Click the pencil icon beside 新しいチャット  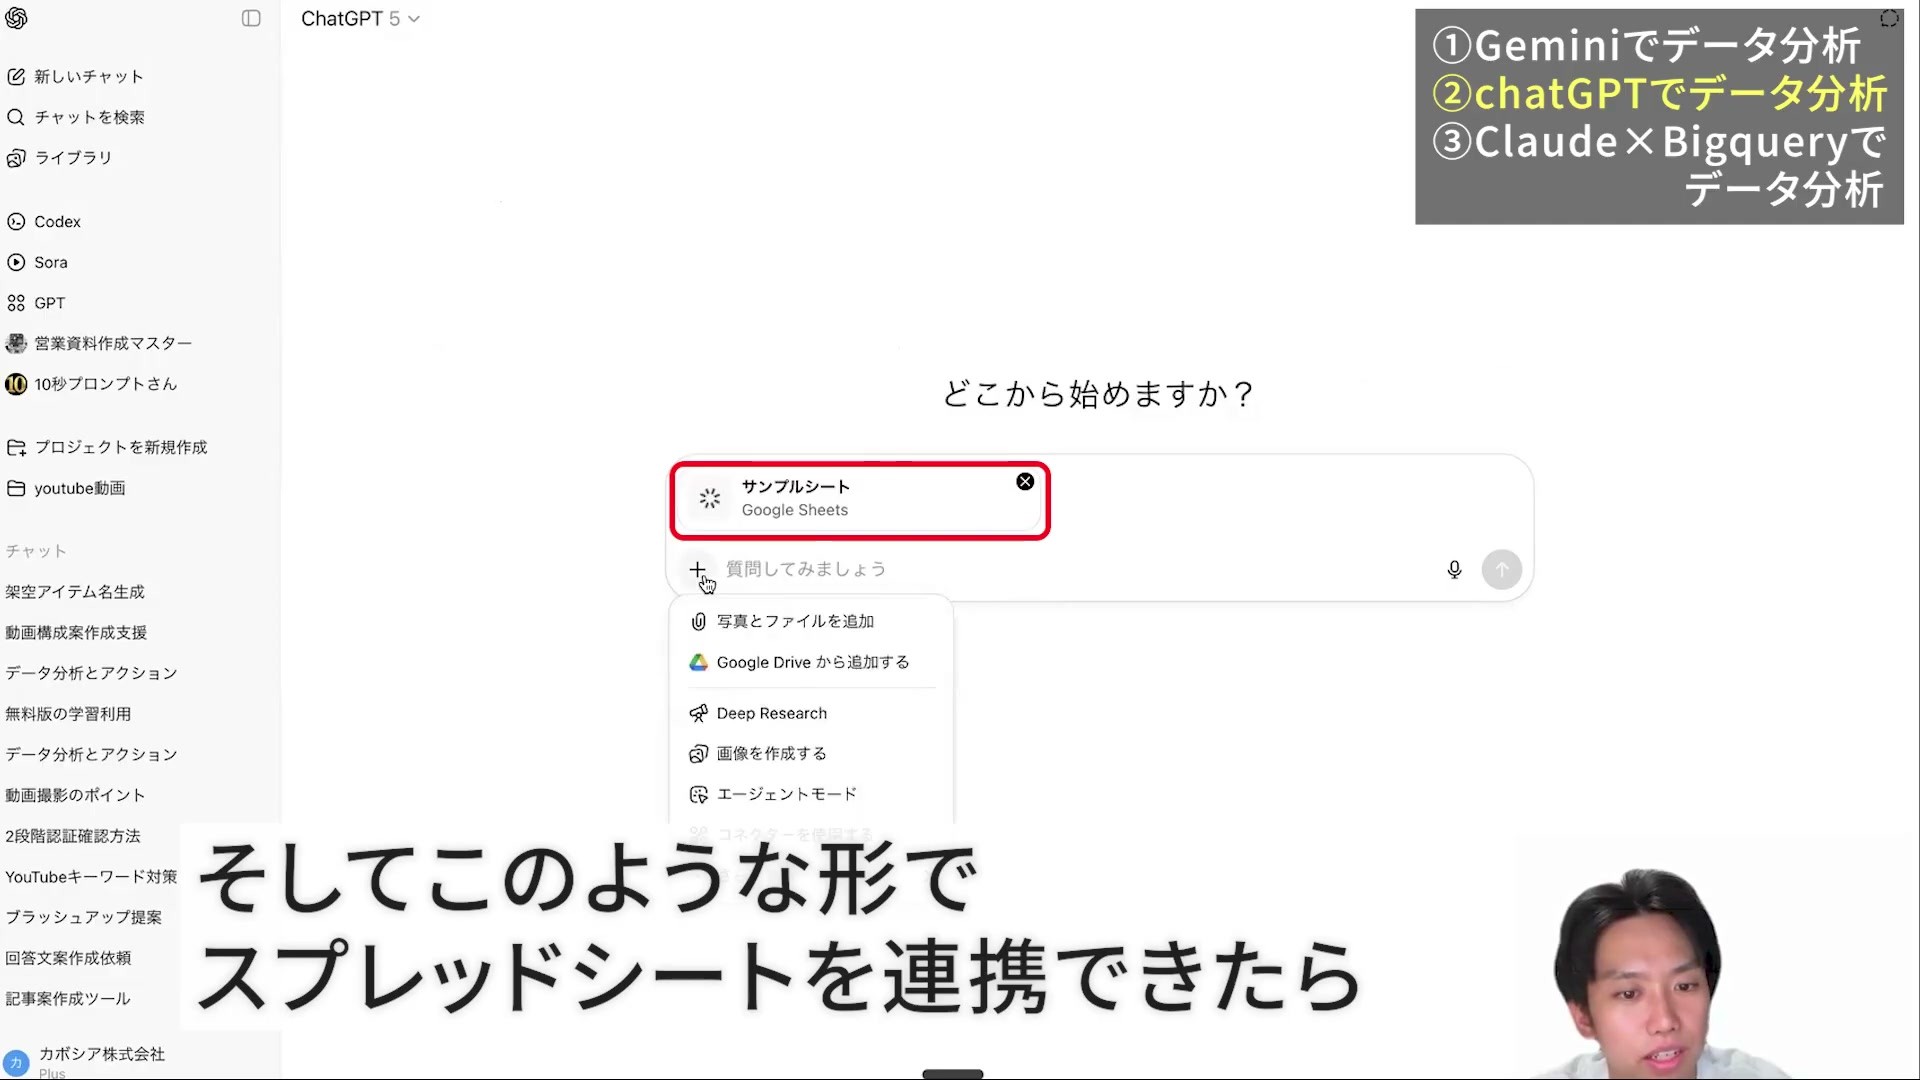tap(16, 76)
